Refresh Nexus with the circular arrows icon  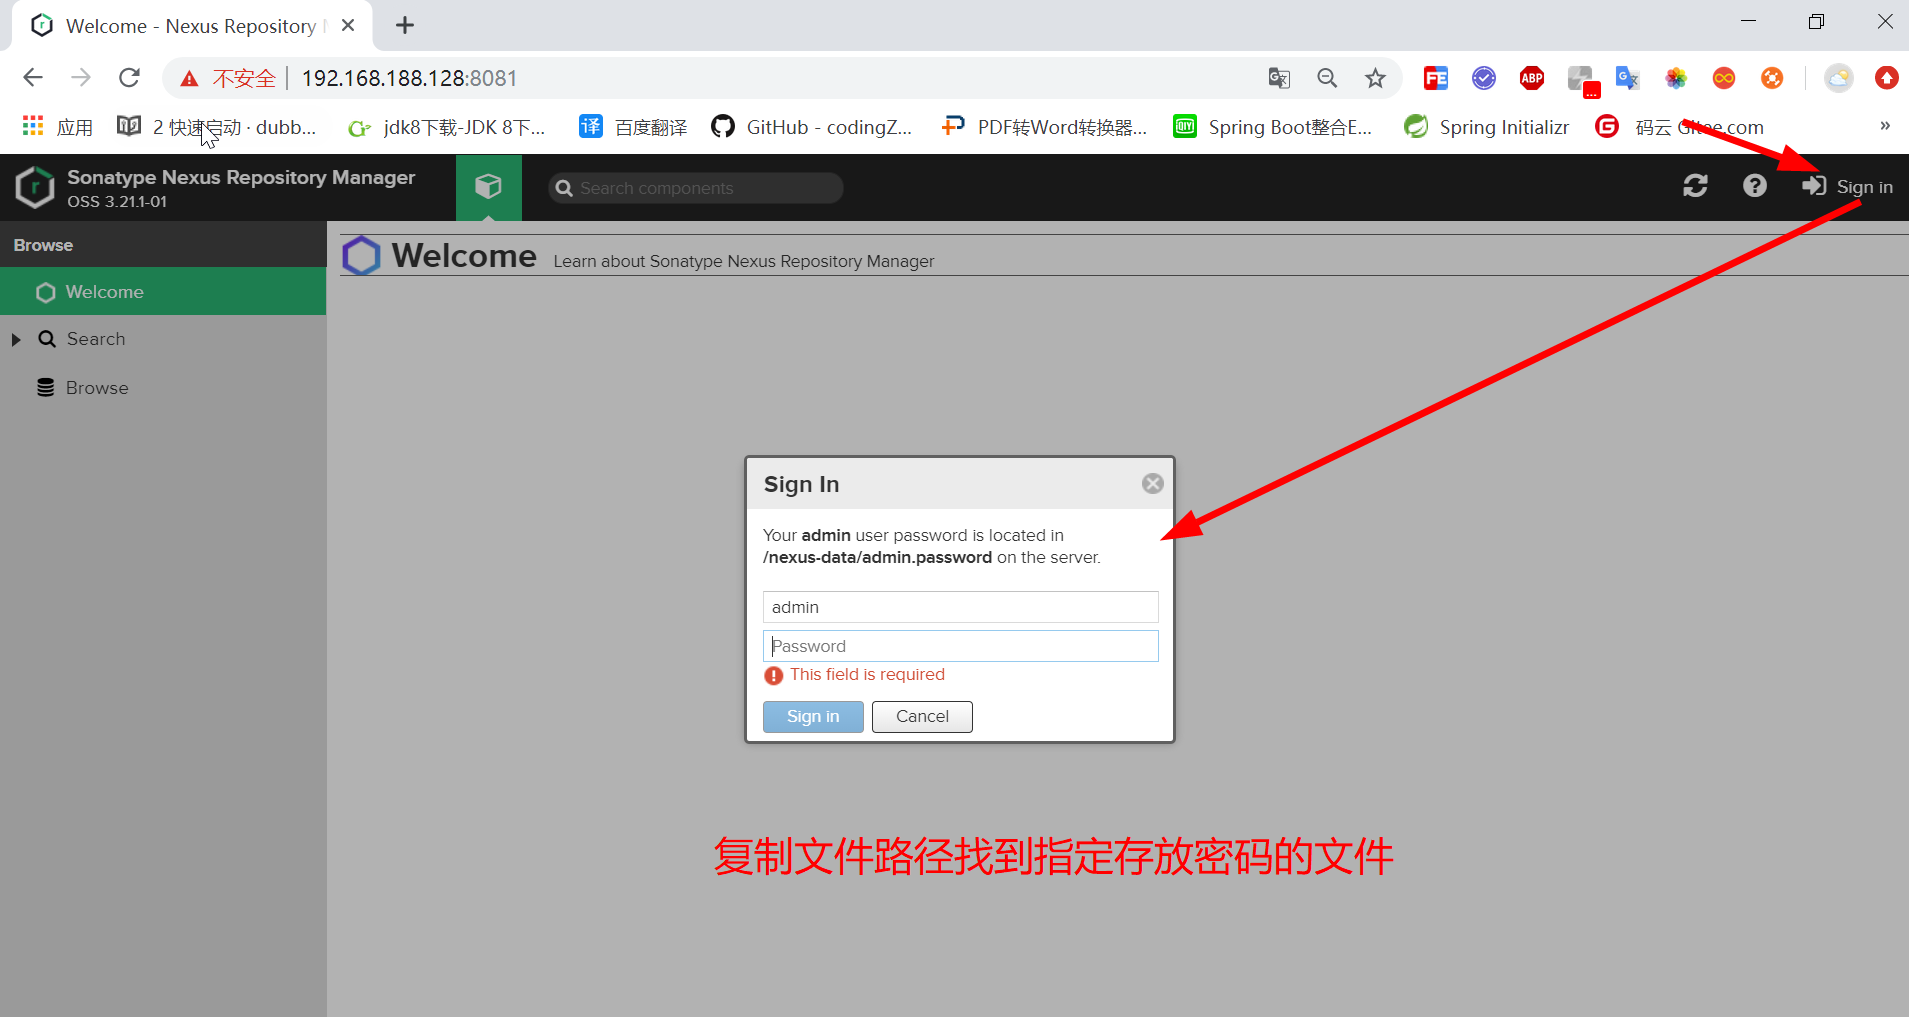click(1695, 186)
